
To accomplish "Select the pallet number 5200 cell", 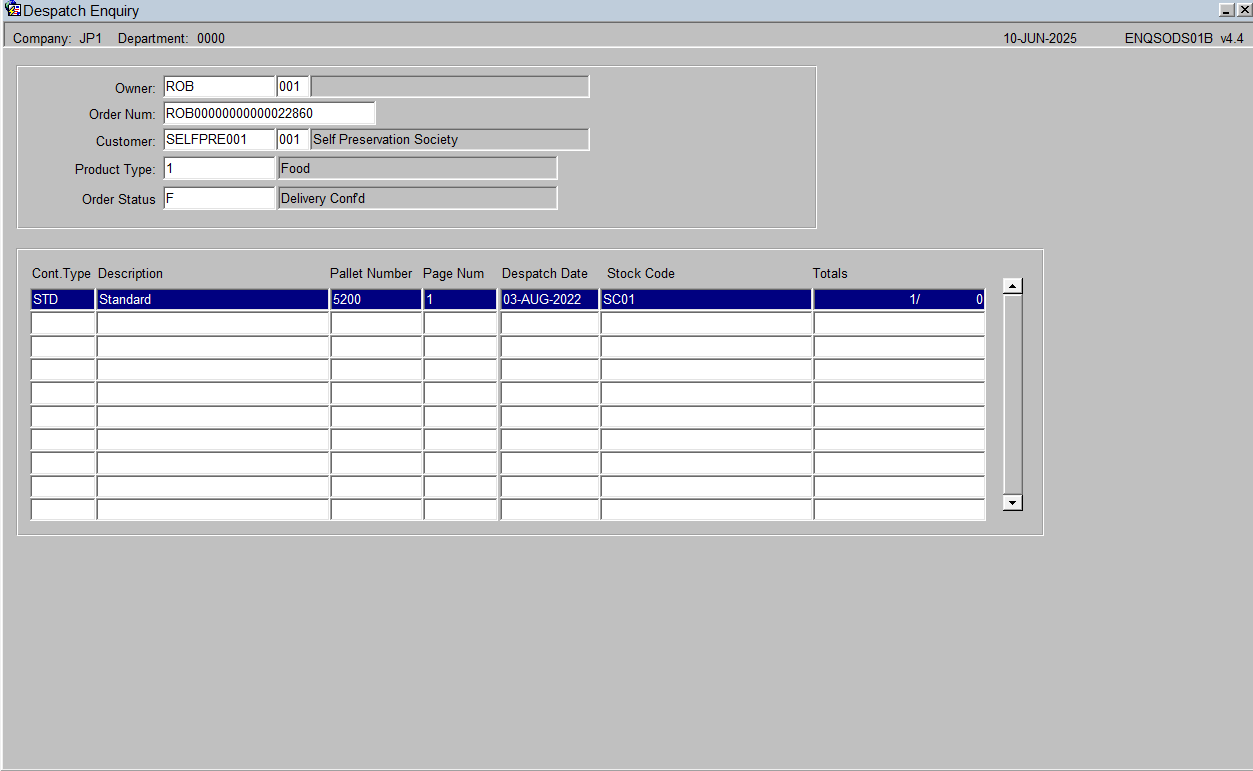I will tap(376, 299).
